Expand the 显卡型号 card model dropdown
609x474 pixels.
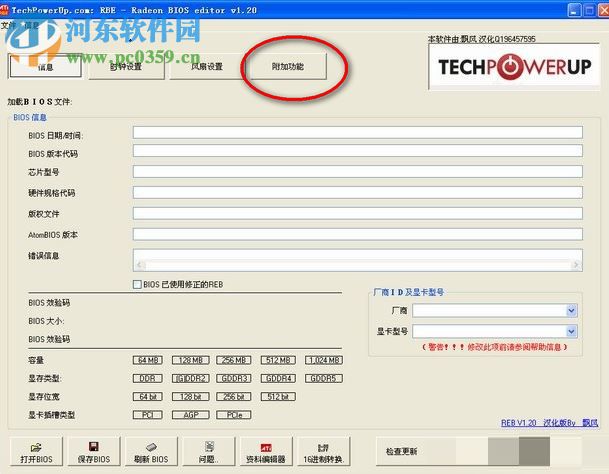[x=571, y=331]
